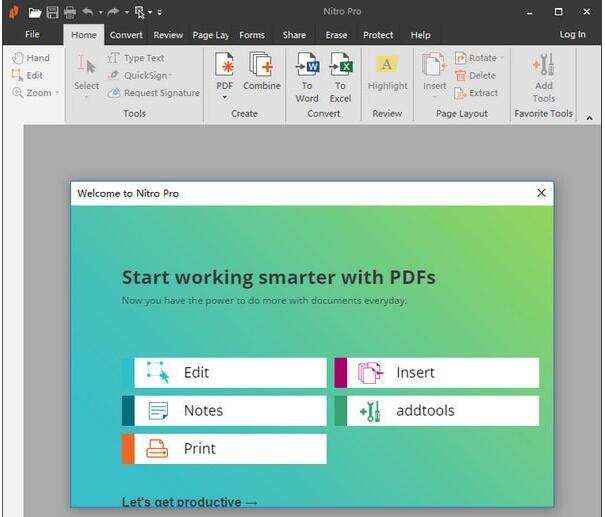Viewport: 605px width, 517px height.
Task: Expand the undo history dropdown arrow
Action: click(x=101, y=12)
